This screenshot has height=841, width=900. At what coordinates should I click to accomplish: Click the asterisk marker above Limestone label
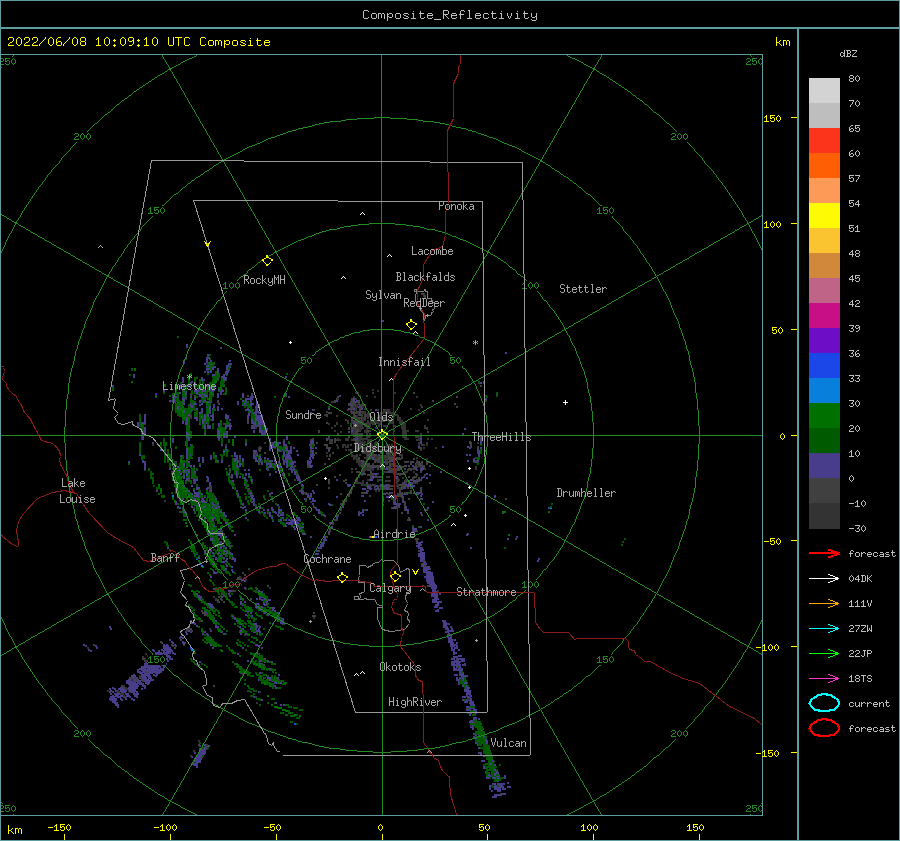point(189,377)
